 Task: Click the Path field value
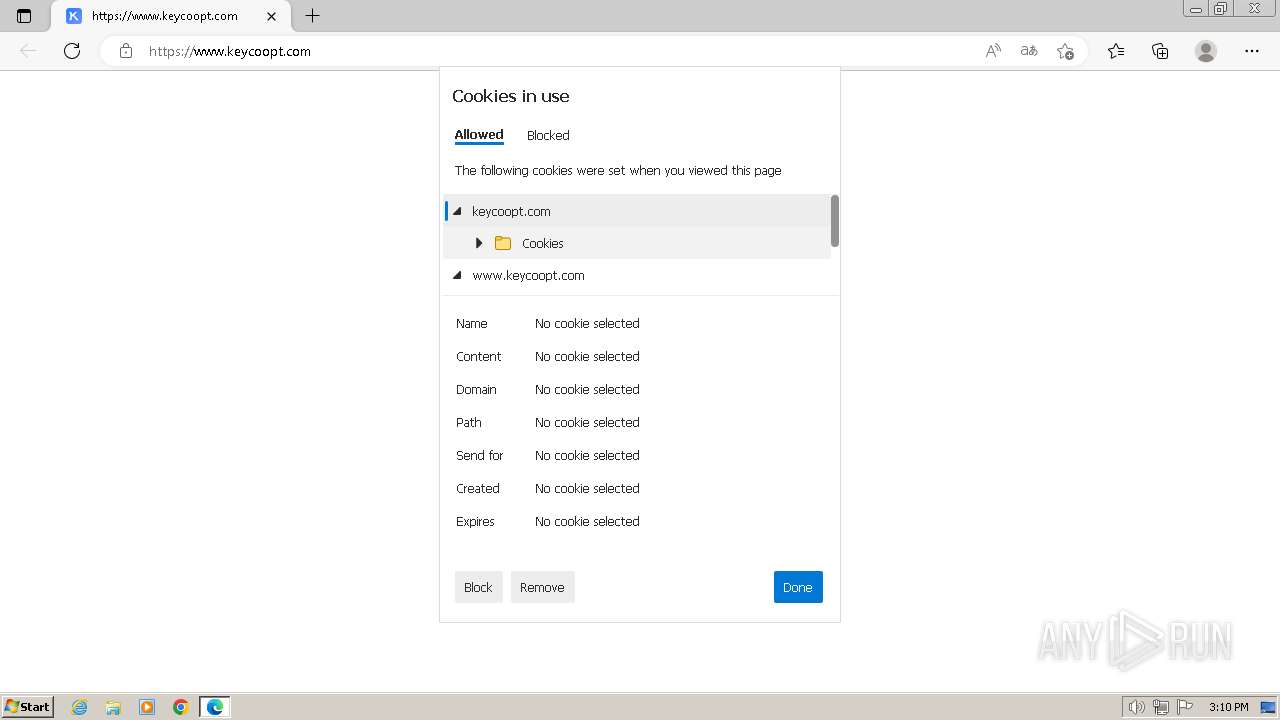coord(587,422)
